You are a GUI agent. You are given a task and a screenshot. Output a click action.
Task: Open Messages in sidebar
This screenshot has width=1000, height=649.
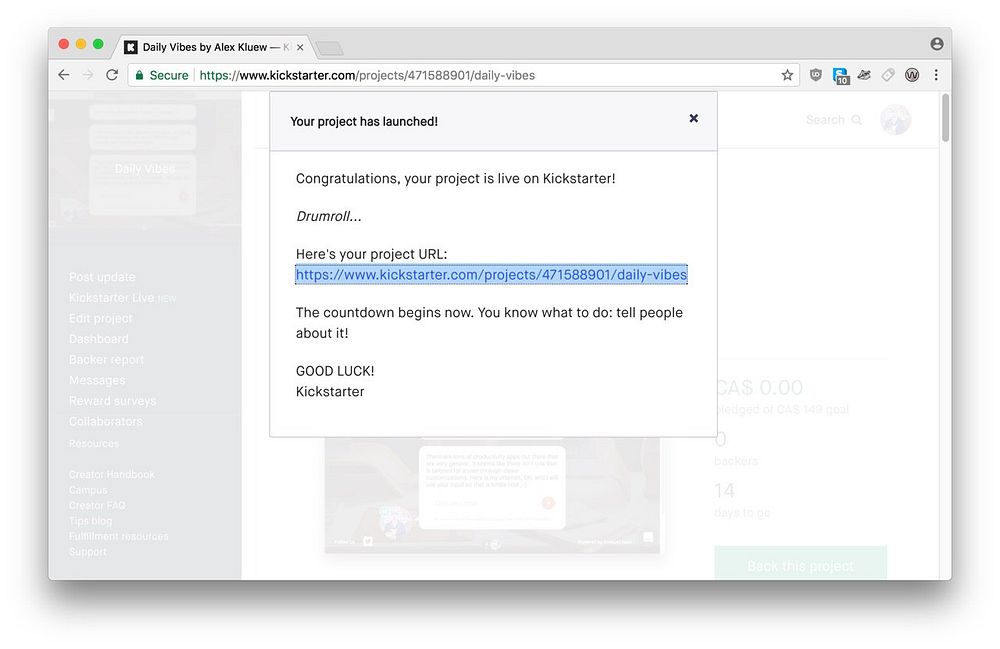[x=97, y=381]
